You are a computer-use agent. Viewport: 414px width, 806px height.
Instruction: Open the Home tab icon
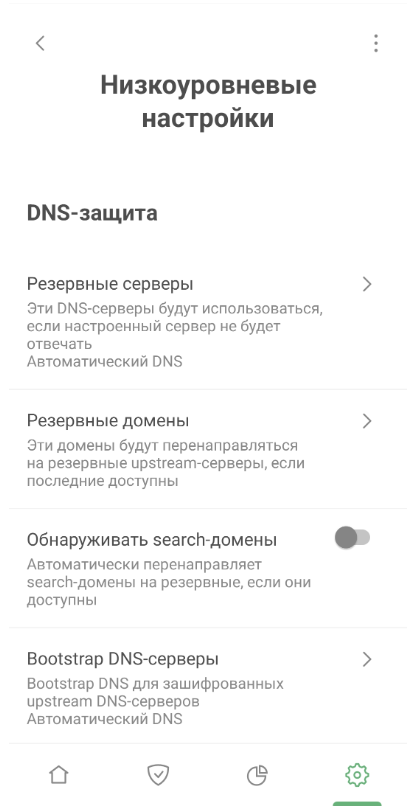pyautogui.click(x=59, y=774)
